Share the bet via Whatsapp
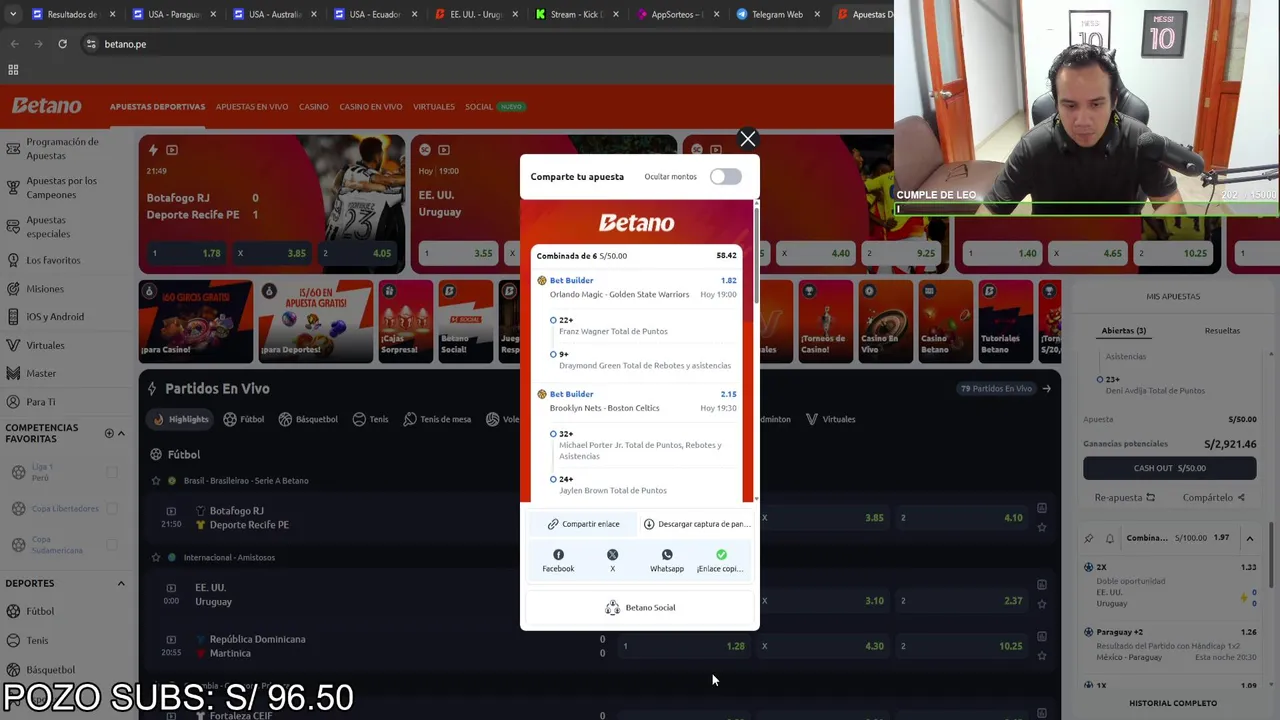1280x720 pixels. (x=667, y=561)
